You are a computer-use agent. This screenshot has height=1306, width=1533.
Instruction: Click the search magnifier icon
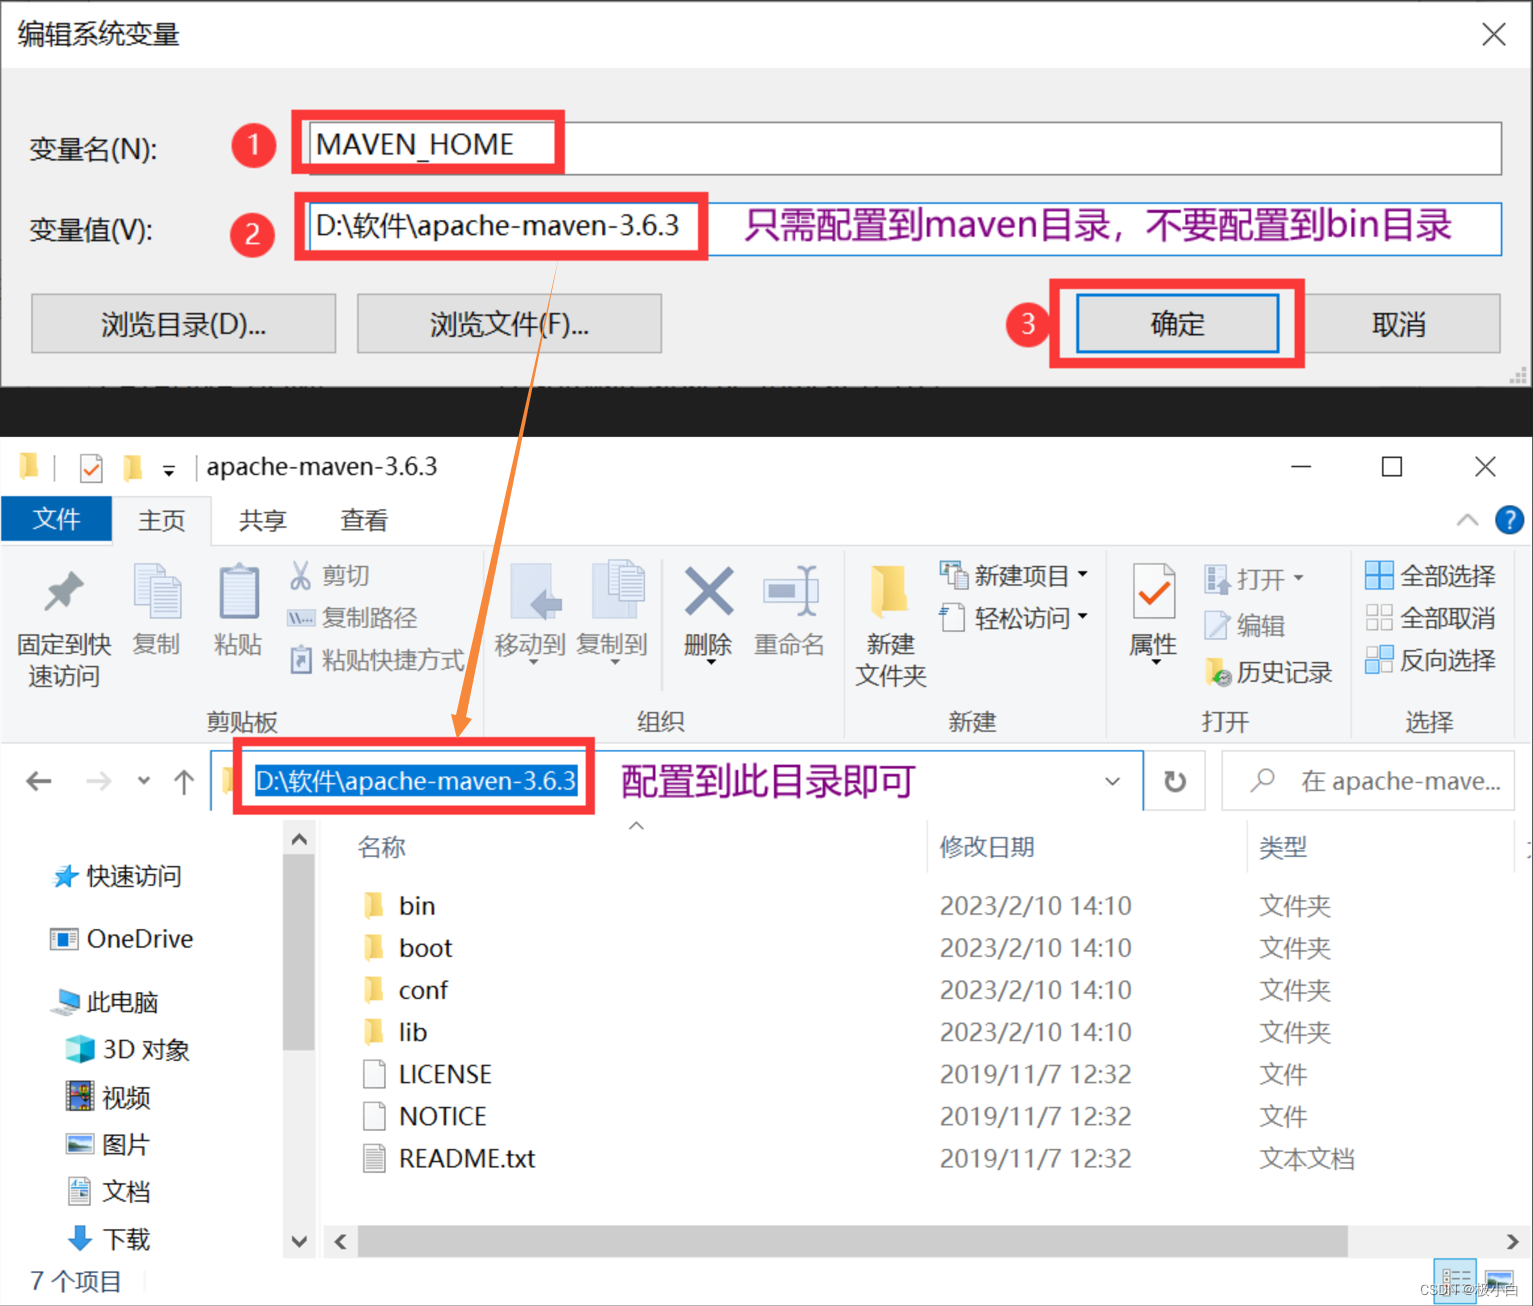click(1263, 779)
